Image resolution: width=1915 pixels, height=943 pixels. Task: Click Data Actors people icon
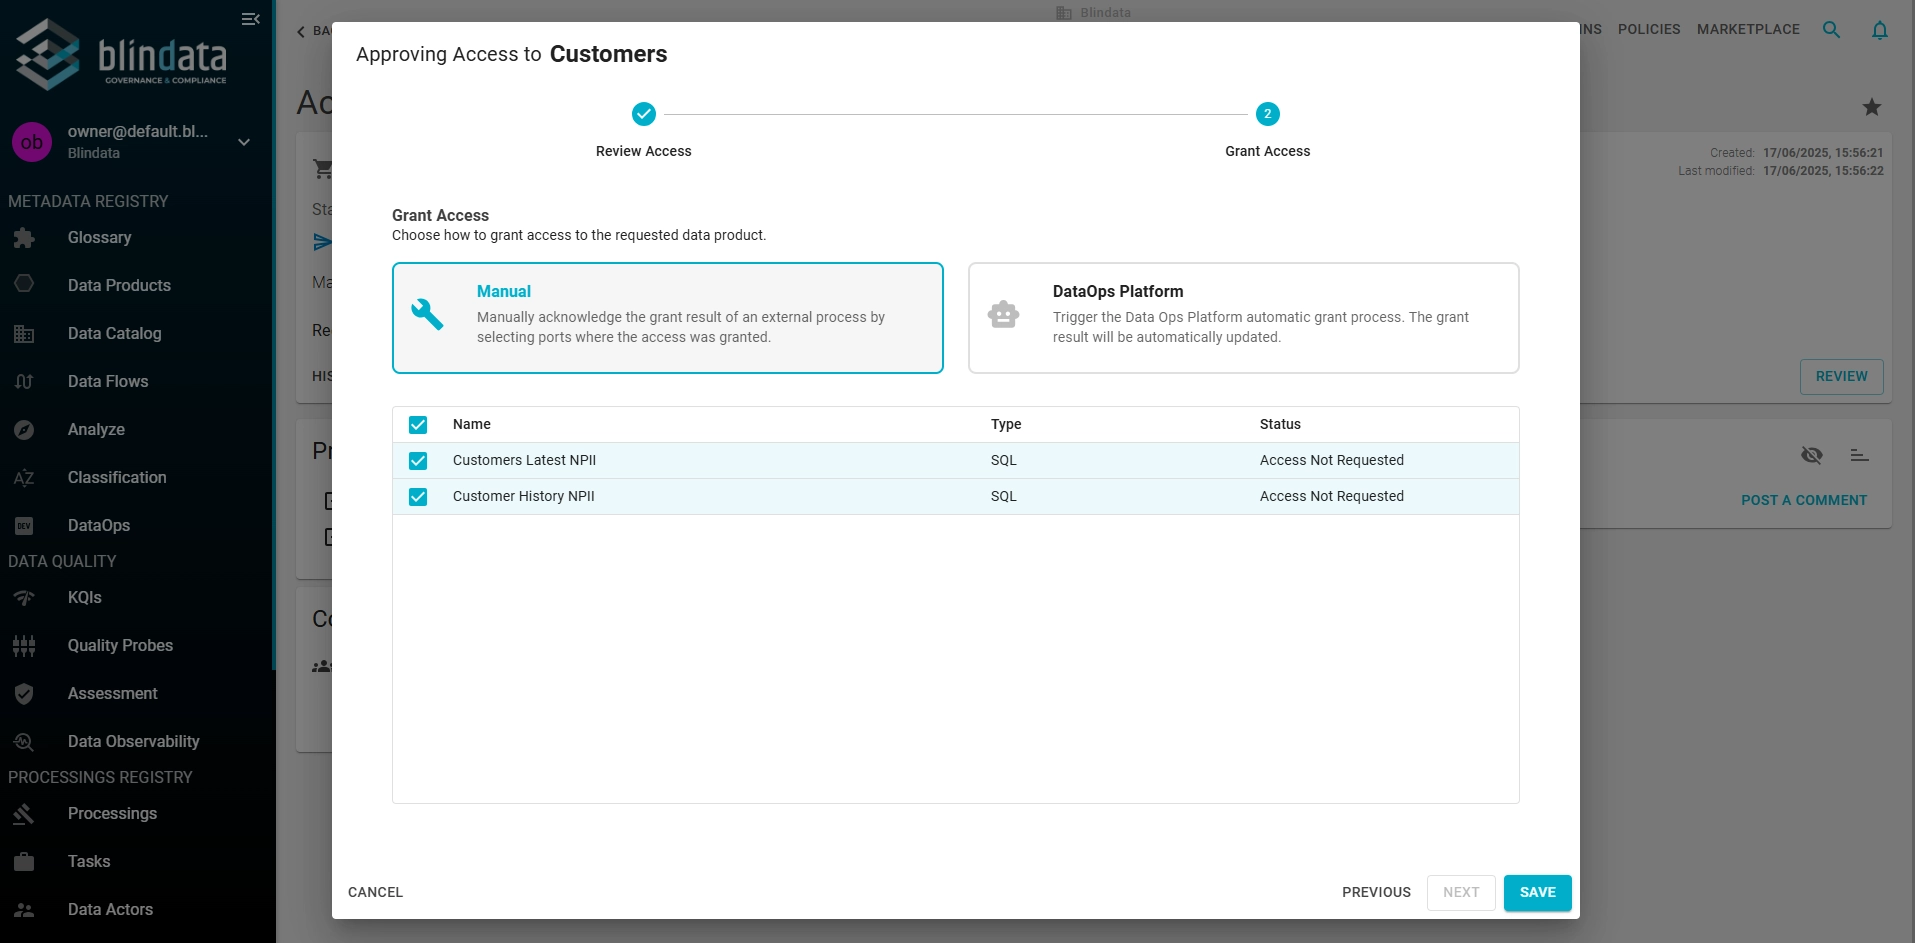coord(24,910)
